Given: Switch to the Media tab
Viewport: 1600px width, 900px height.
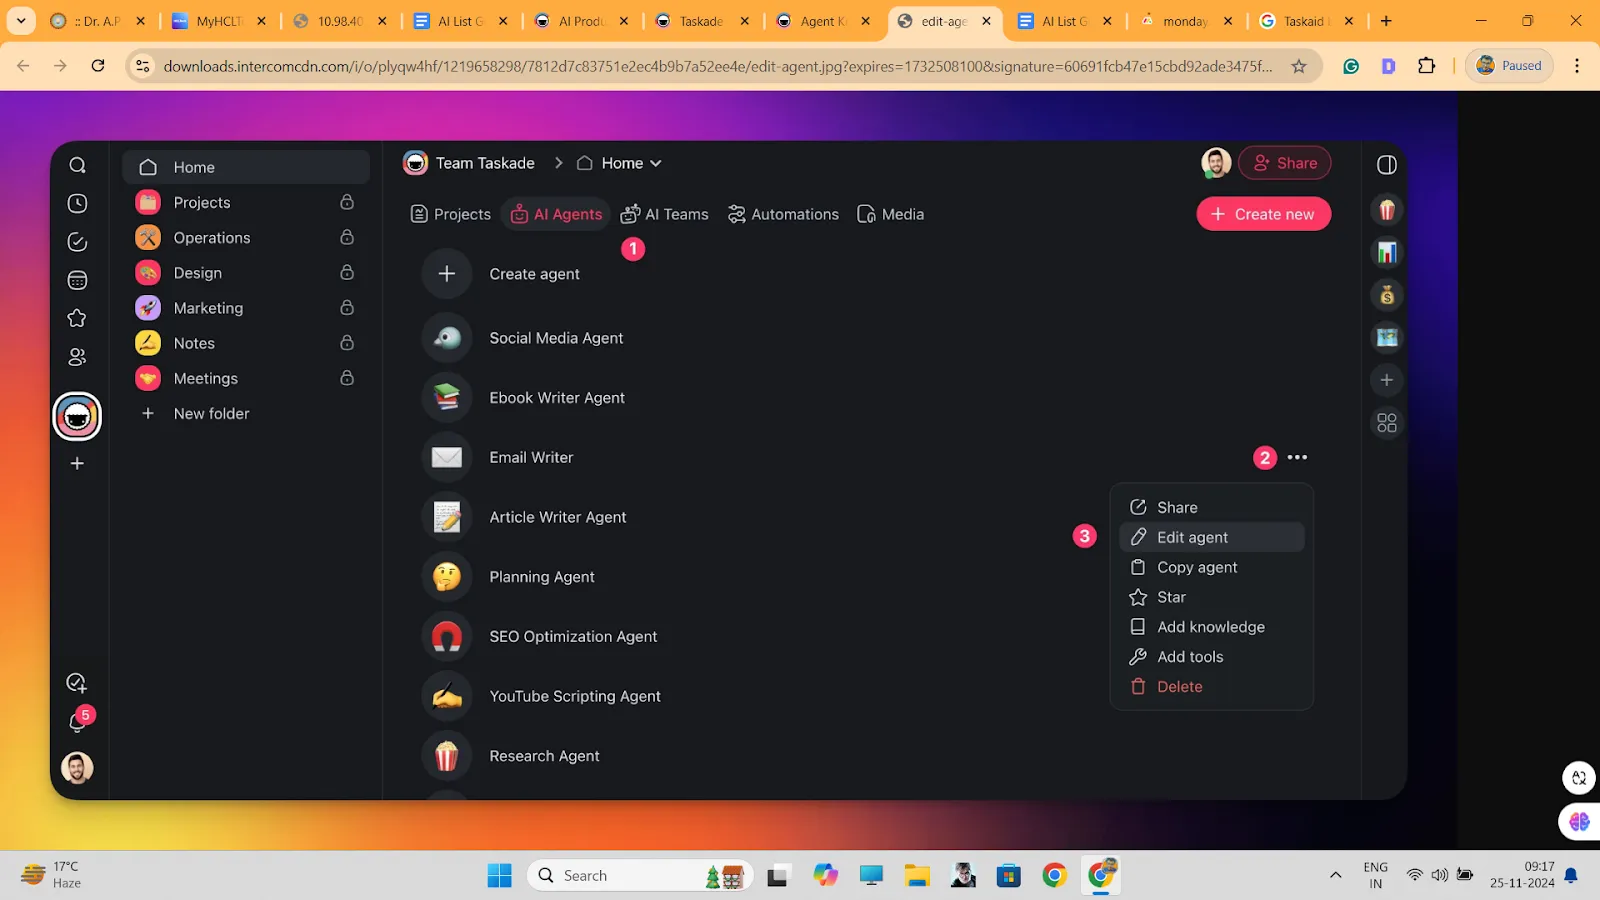Looking at the screenshot, I should 891,214.
